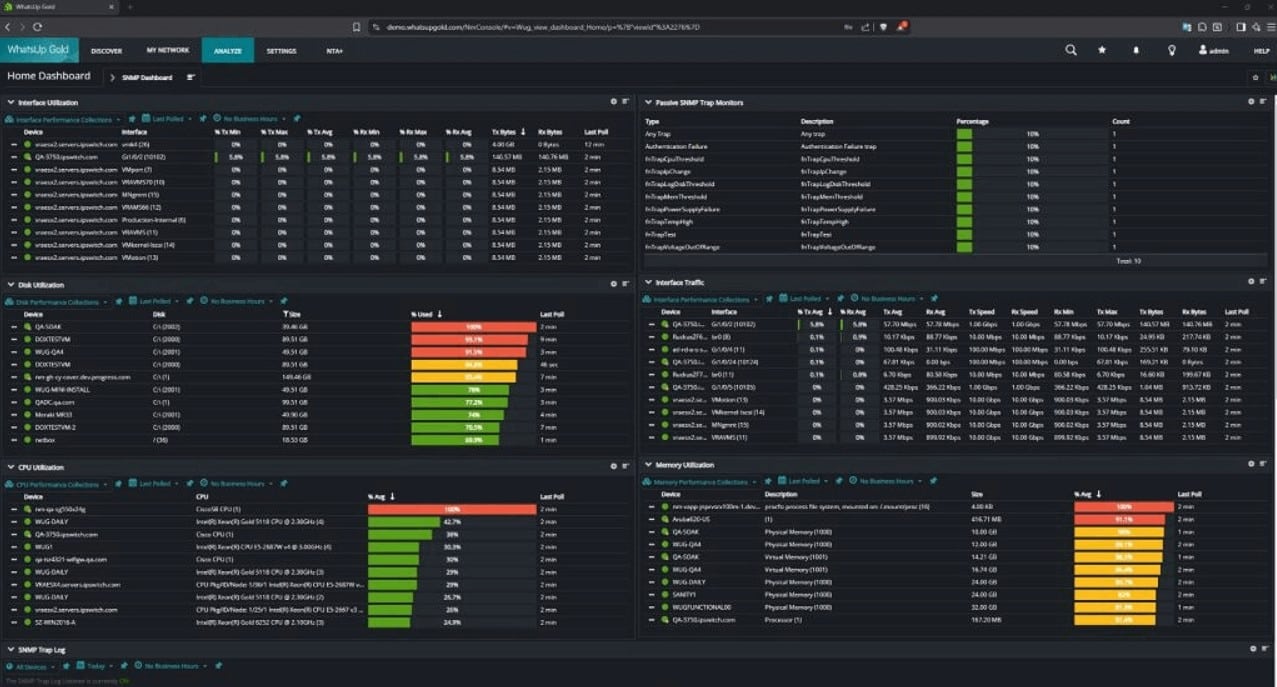
Task: Select the SNMP Dashboard tab
Action: click(147, 77)
